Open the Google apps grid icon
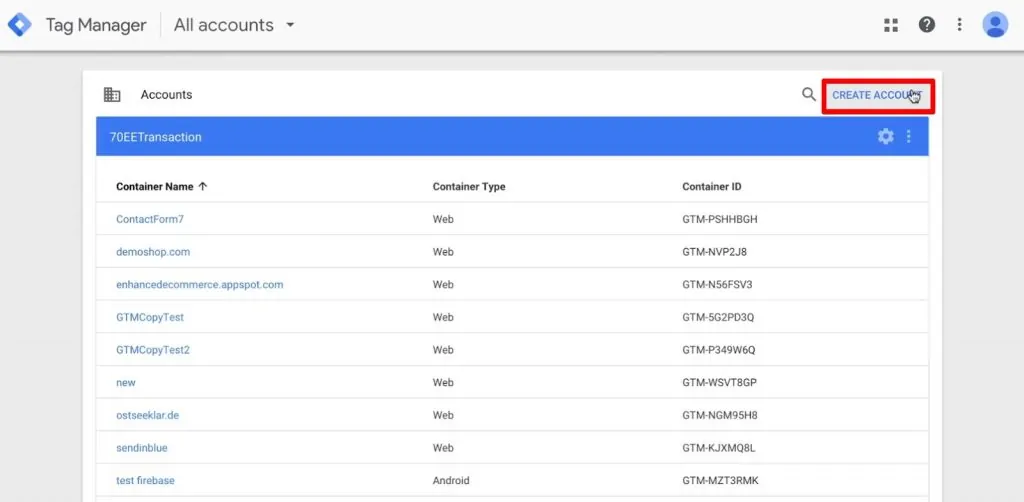1024x502 pixels. [x=891, y=25]
